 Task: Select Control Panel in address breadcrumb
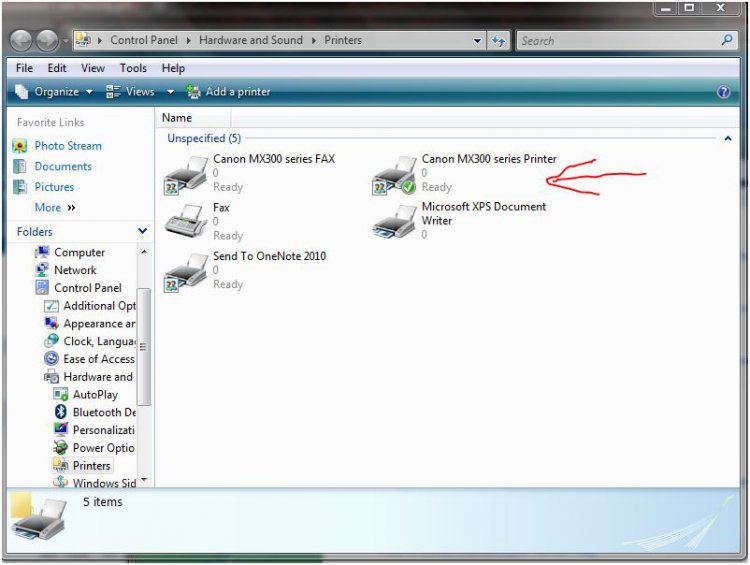[x=144, y=40]
